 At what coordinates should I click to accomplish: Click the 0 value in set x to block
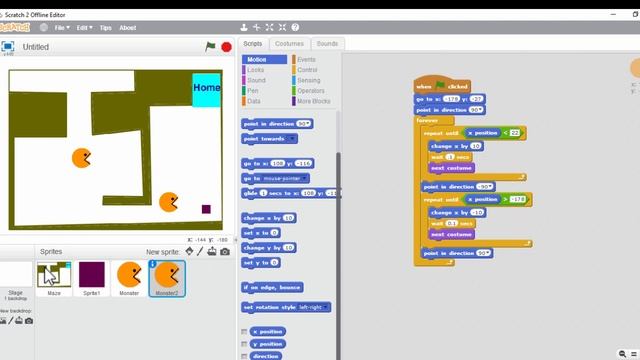tap(274, 233)
